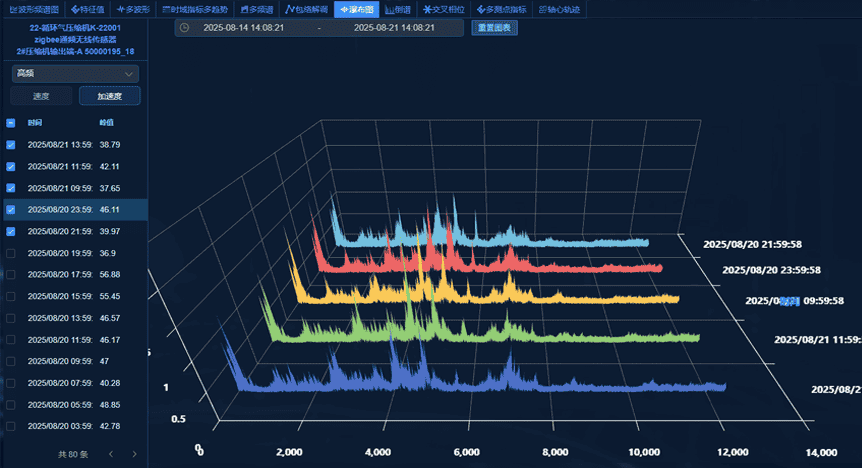Select the 速度 button
This screenshot has height=468, width=862.
pos(41,96)
